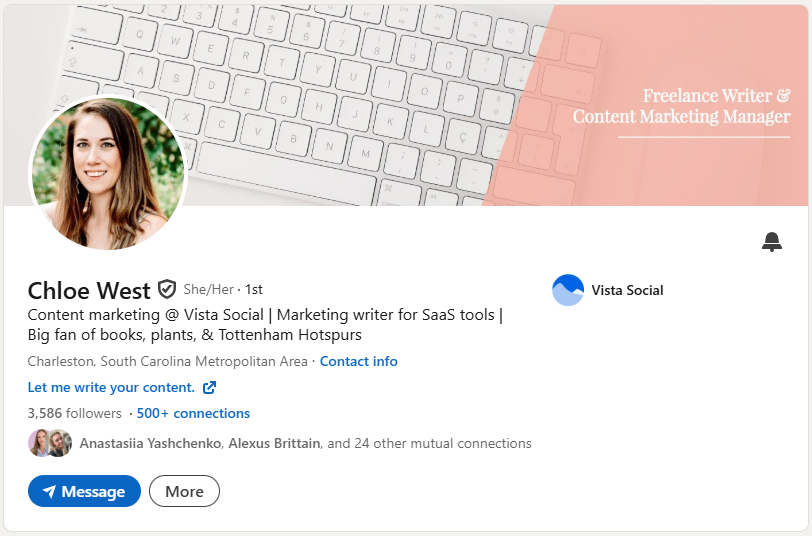Click the 1st degree connection label

[254, 289]
